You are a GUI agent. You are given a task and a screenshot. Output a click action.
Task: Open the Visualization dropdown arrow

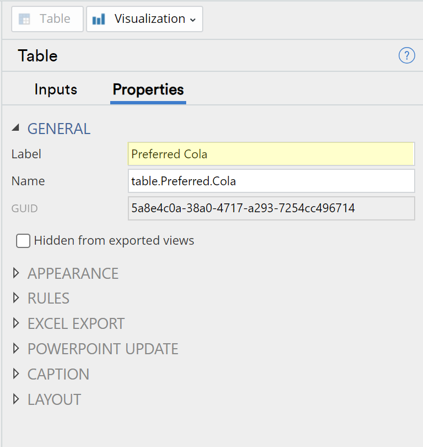pos(193,20)
